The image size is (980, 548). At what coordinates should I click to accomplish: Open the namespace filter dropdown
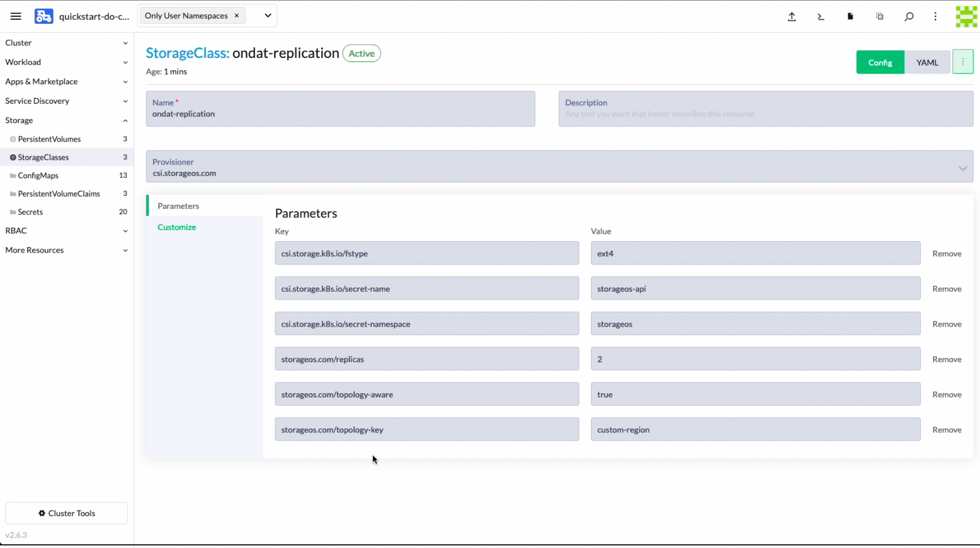coord(267,16)
